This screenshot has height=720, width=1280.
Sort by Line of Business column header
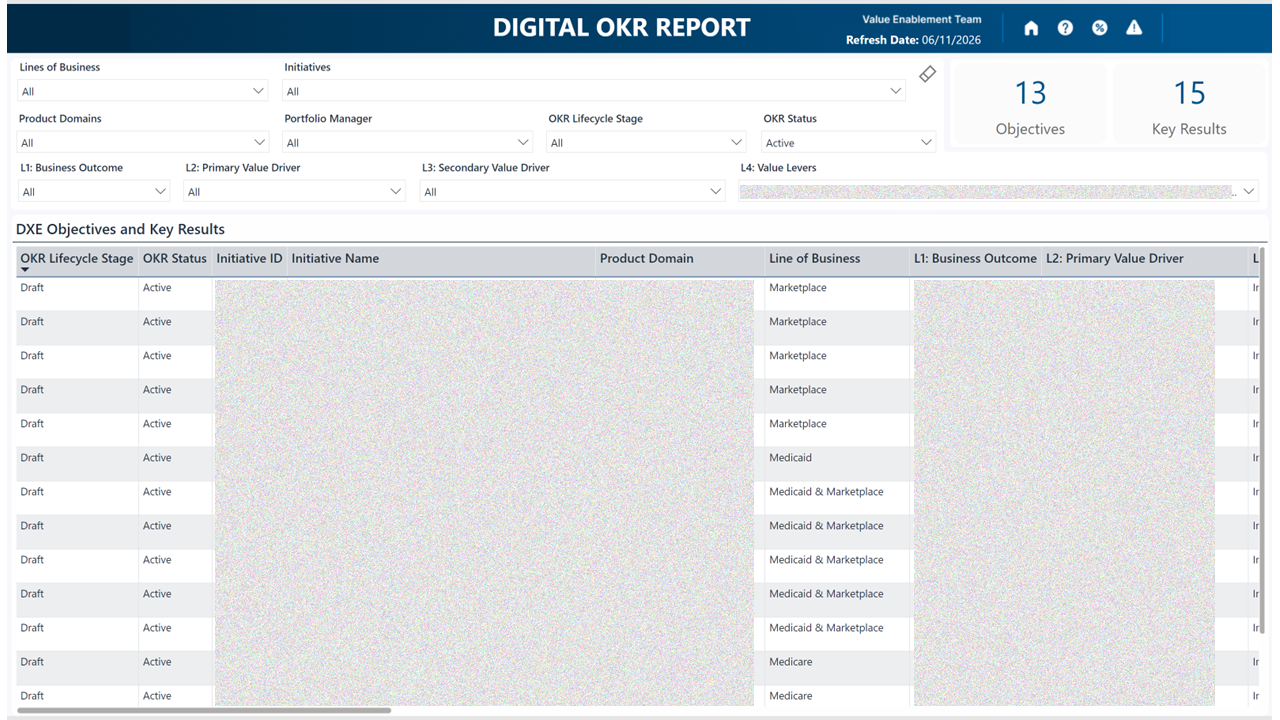click(814, 258)
